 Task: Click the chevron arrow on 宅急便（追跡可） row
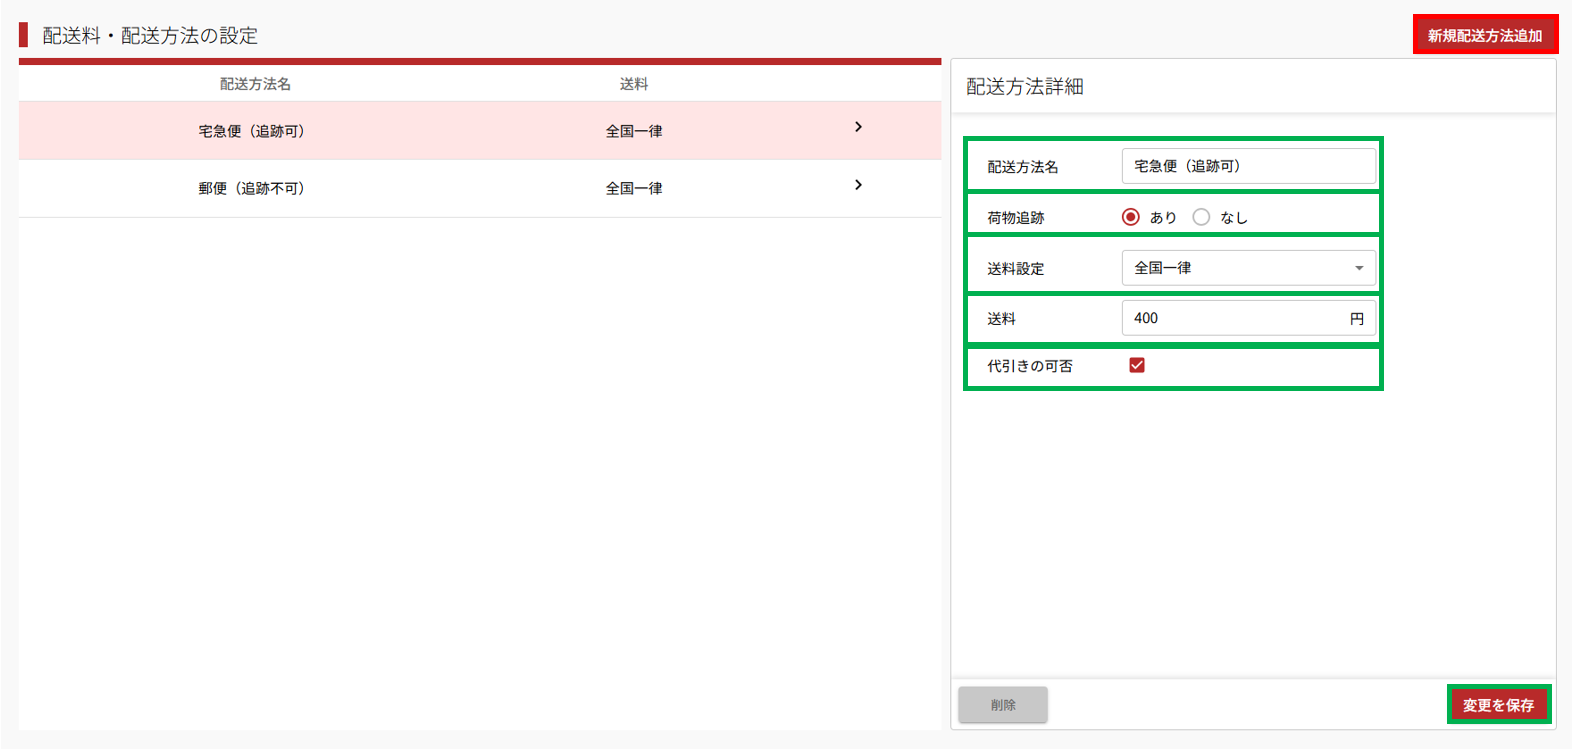858,127
